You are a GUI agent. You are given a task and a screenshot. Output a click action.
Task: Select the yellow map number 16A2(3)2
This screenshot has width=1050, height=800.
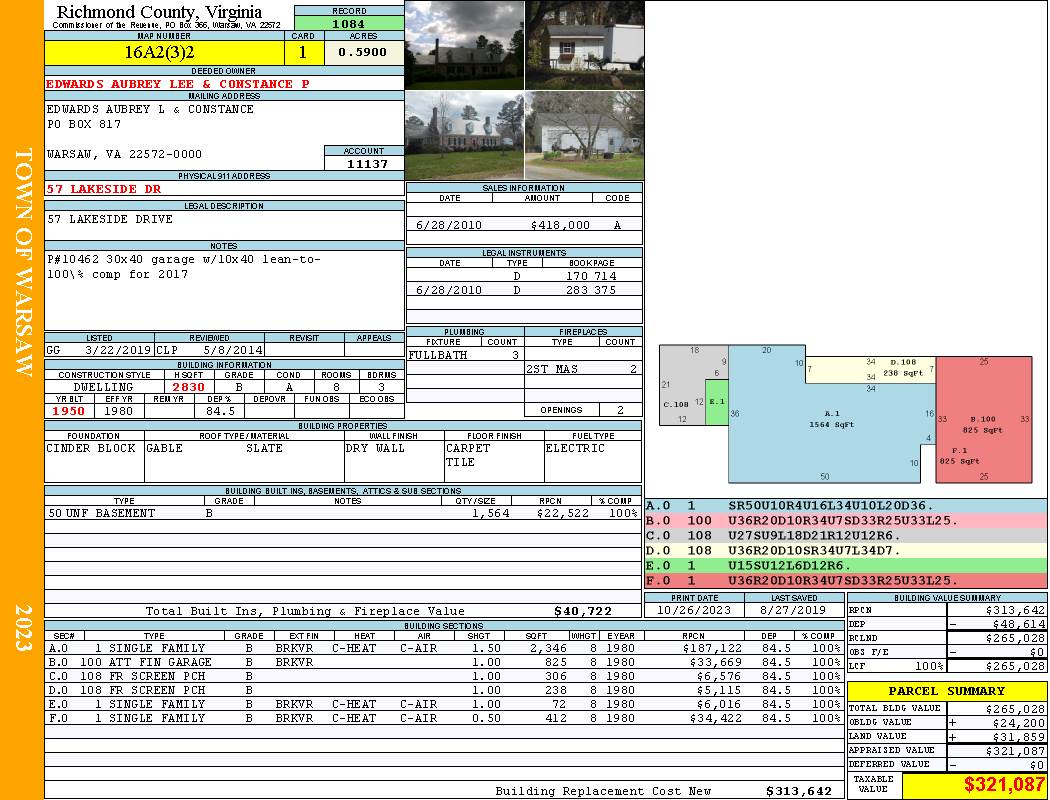165,51
